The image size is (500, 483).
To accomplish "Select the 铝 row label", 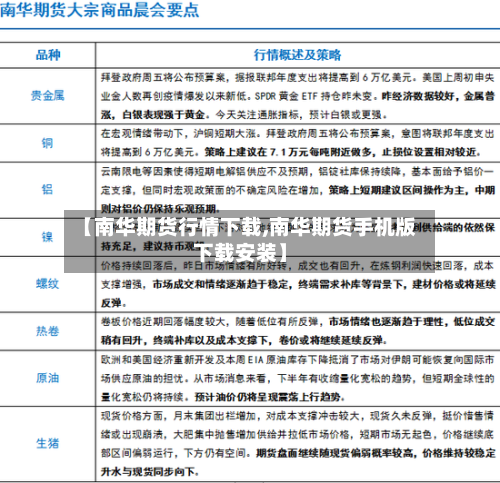I will pyautogui.click(x=47, y=190).
